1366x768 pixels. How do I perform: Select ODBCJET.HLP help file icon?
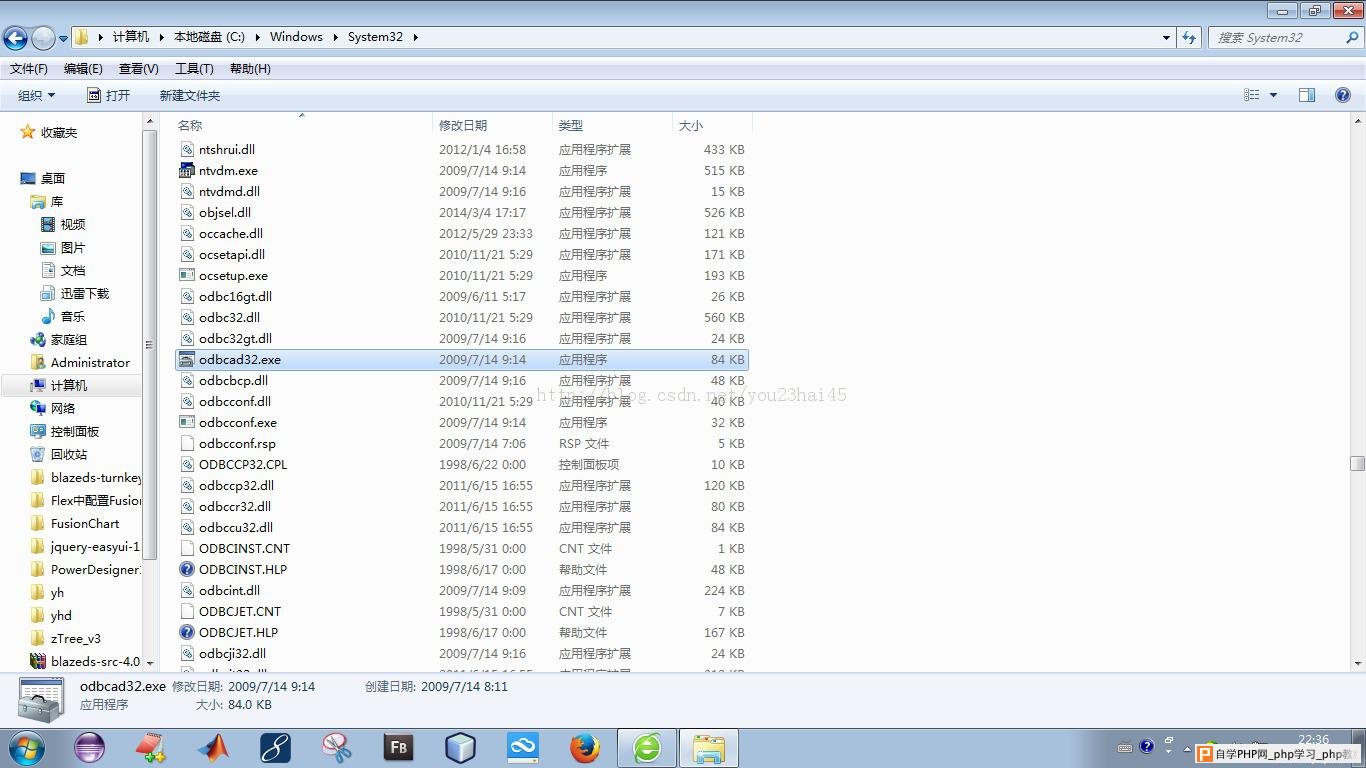[x=186, y=632]
